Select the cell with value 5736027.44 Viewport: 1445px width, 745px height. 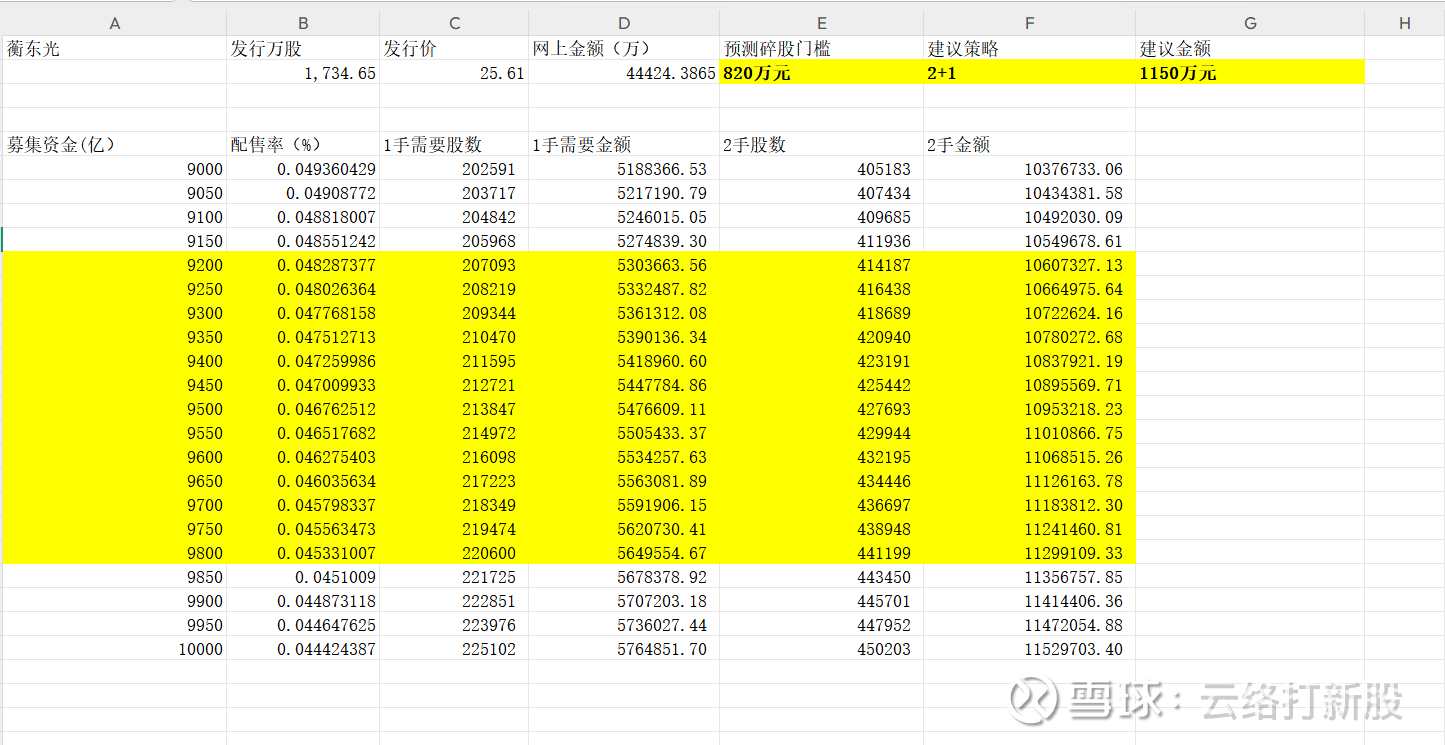624,625
